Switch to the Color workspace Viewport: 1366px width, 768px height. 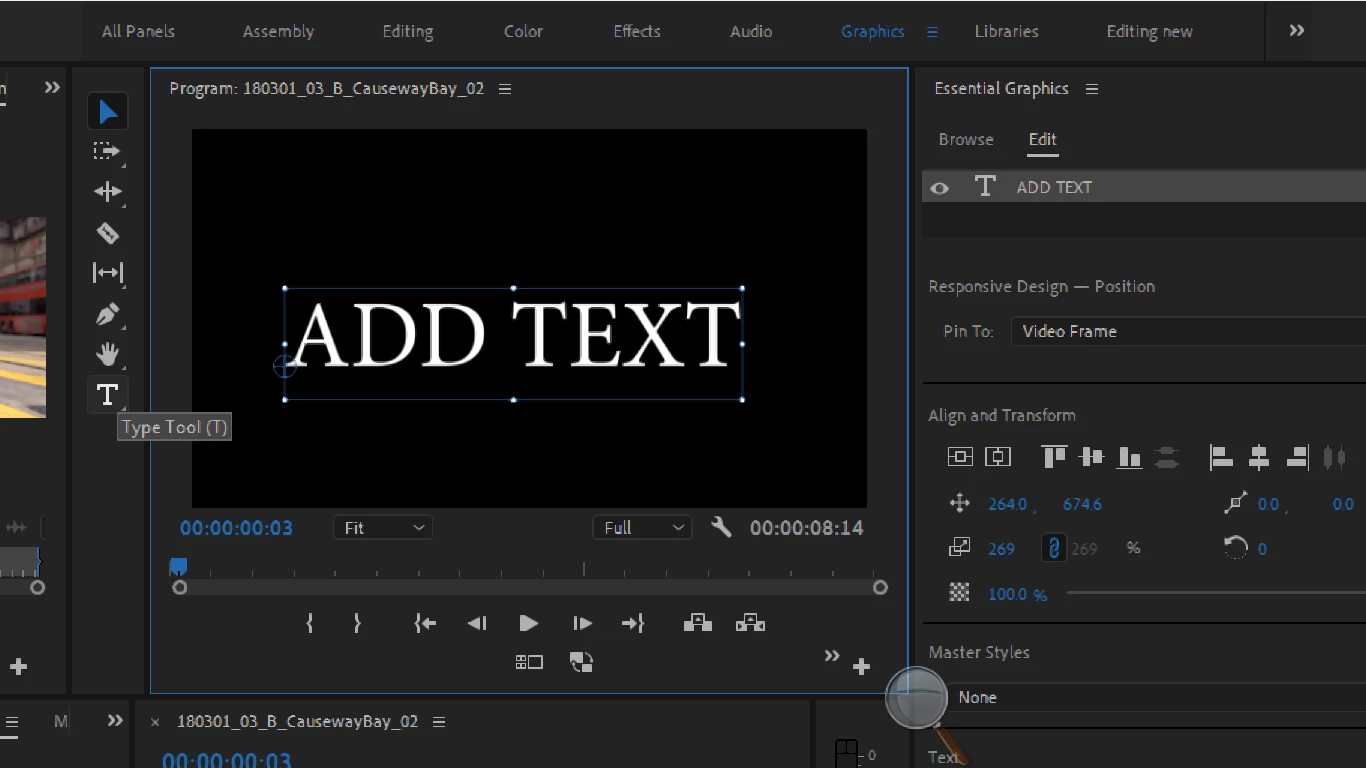[x=523, y=31]
